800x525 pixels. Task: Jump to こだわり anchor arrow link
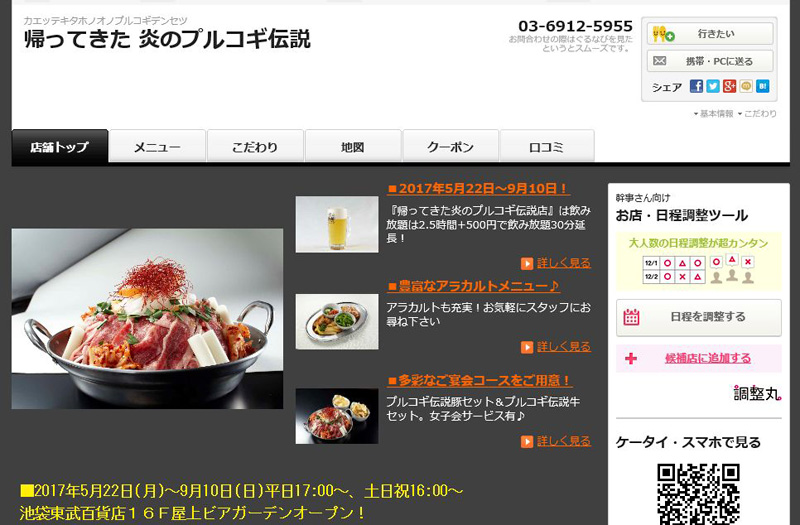[x=757, y=114]
